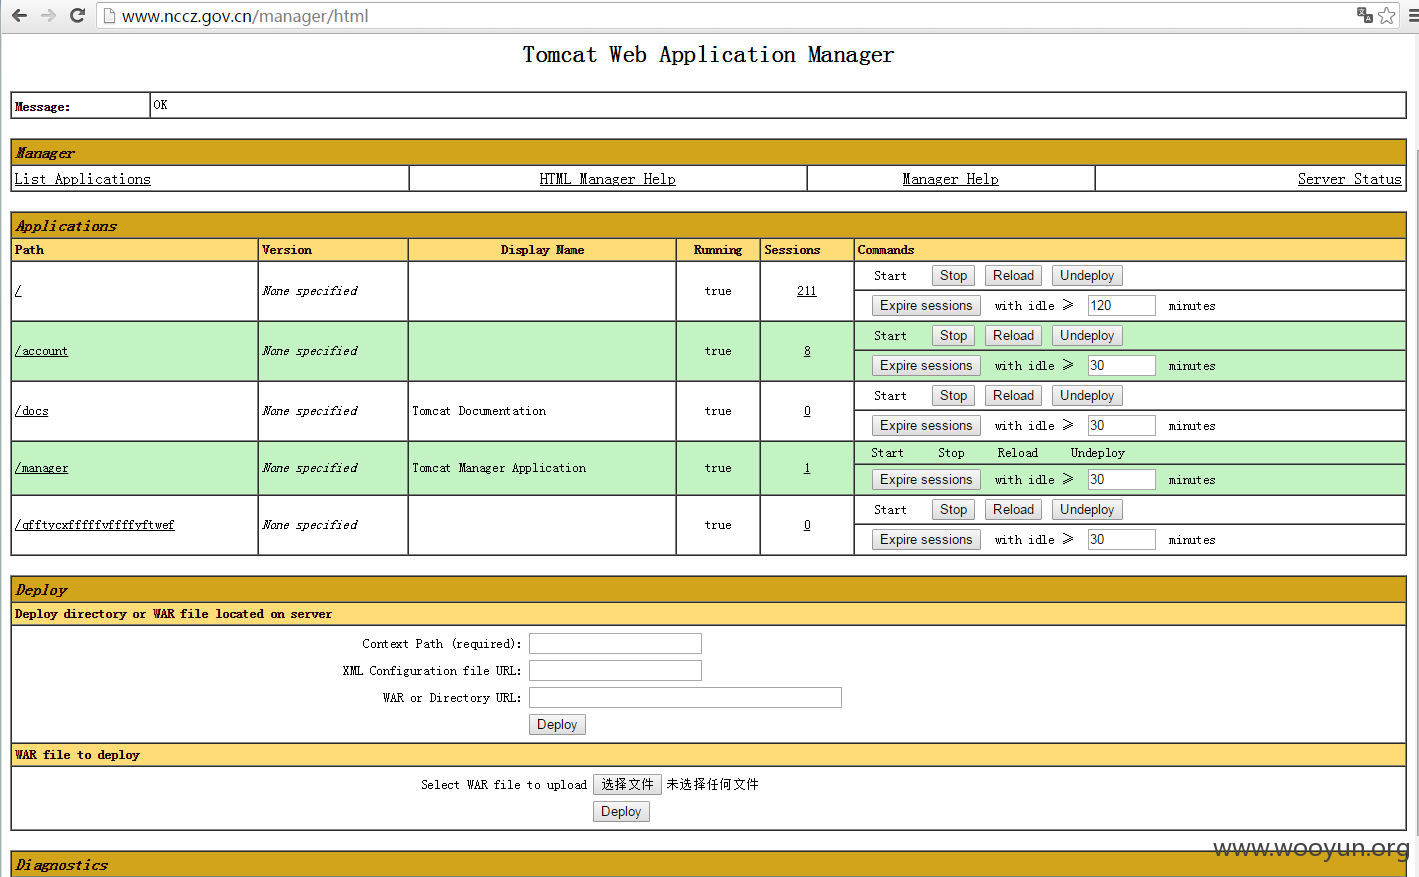Open Manager Help link
The image size is (1419, 877).
950,179
